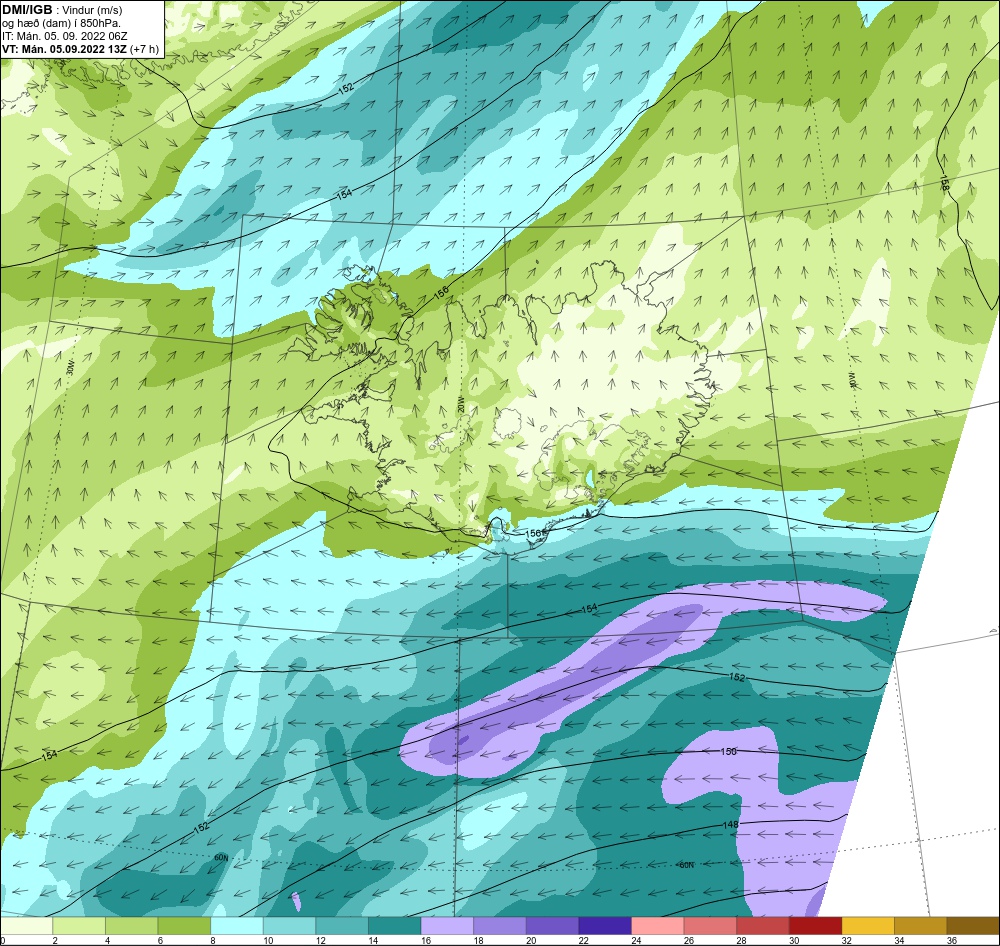Image resolution: width=1000 pixels, height=946 pixels.
Task: Choose the 6–8 m/s olive green legend swatch
Action: point(184,926)
